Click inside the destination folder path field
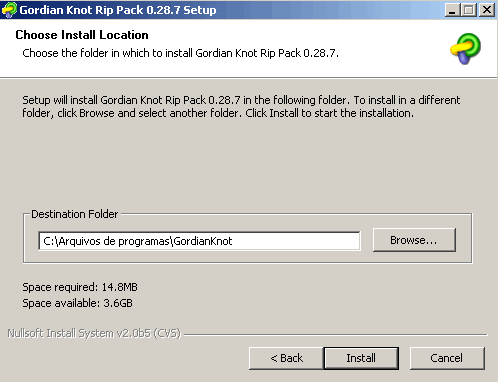 199,241
